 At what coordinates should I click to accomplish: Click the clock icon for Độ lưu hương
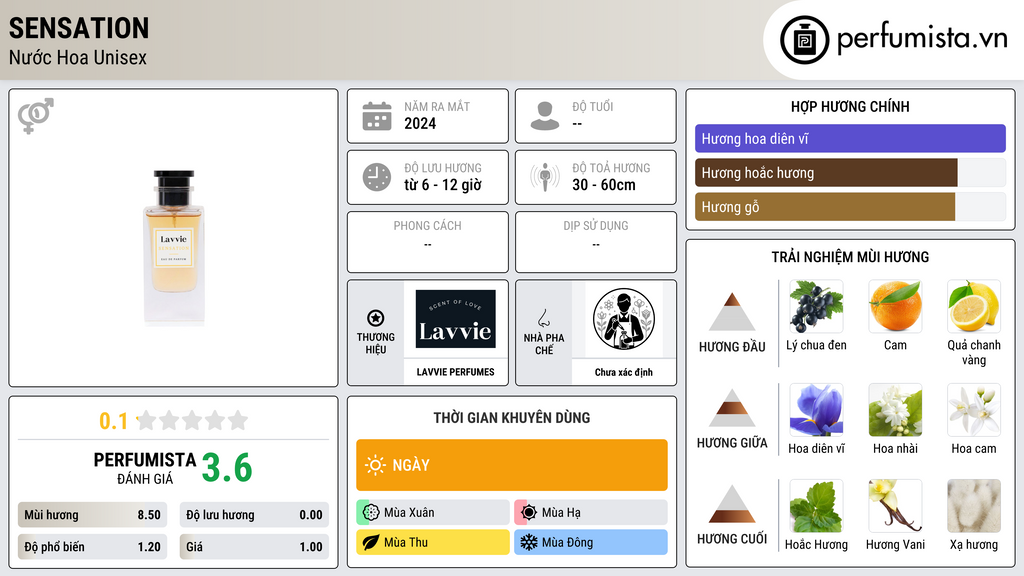377,177
